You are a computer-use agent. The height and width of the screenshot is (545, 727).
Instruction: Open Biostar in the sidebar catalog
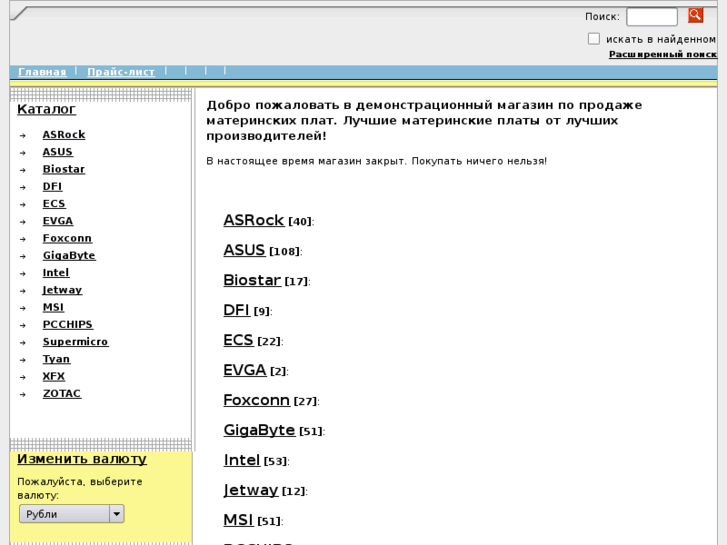(64, 169)
